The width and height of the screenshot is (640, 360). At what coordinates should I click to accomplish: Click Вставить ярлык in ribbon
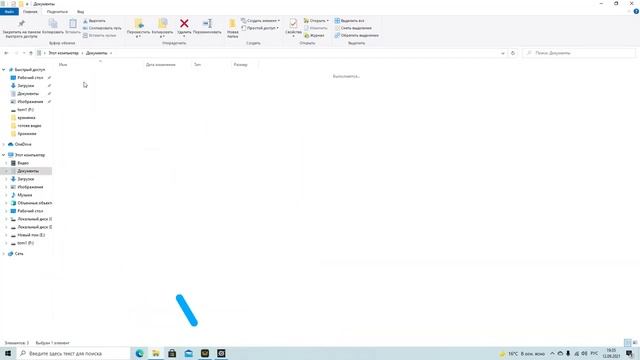pos(100,36)
